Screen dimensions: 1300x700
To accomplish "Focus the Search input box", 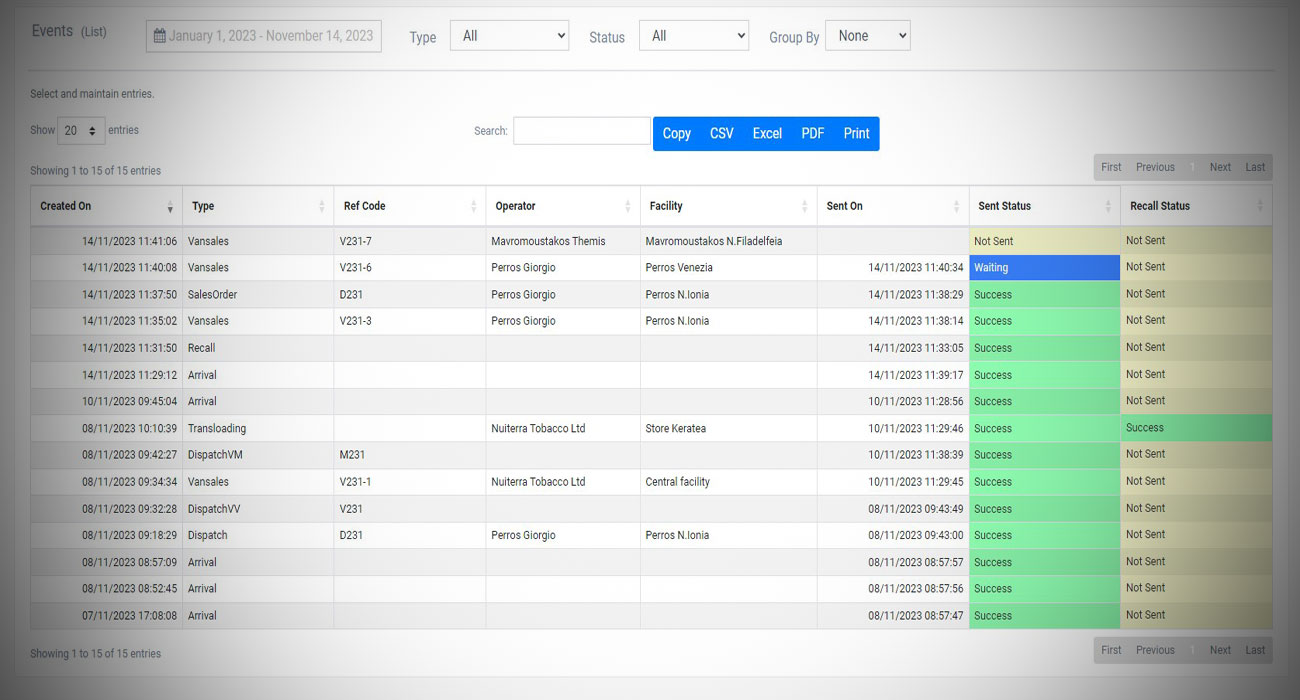I will 582,131.
